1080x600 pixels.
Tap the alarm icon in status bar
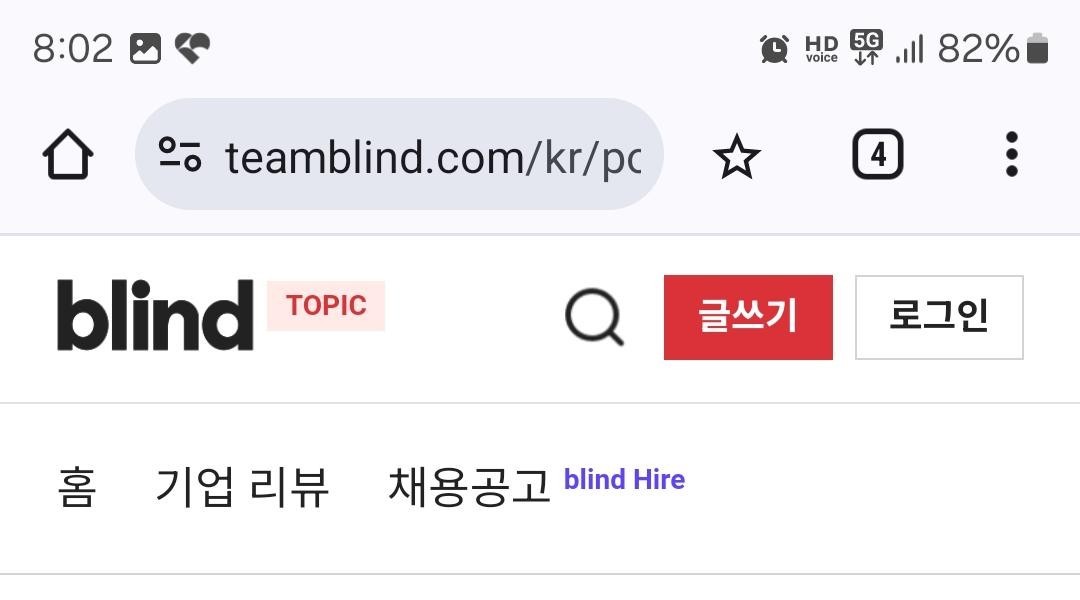pos(774,48)
